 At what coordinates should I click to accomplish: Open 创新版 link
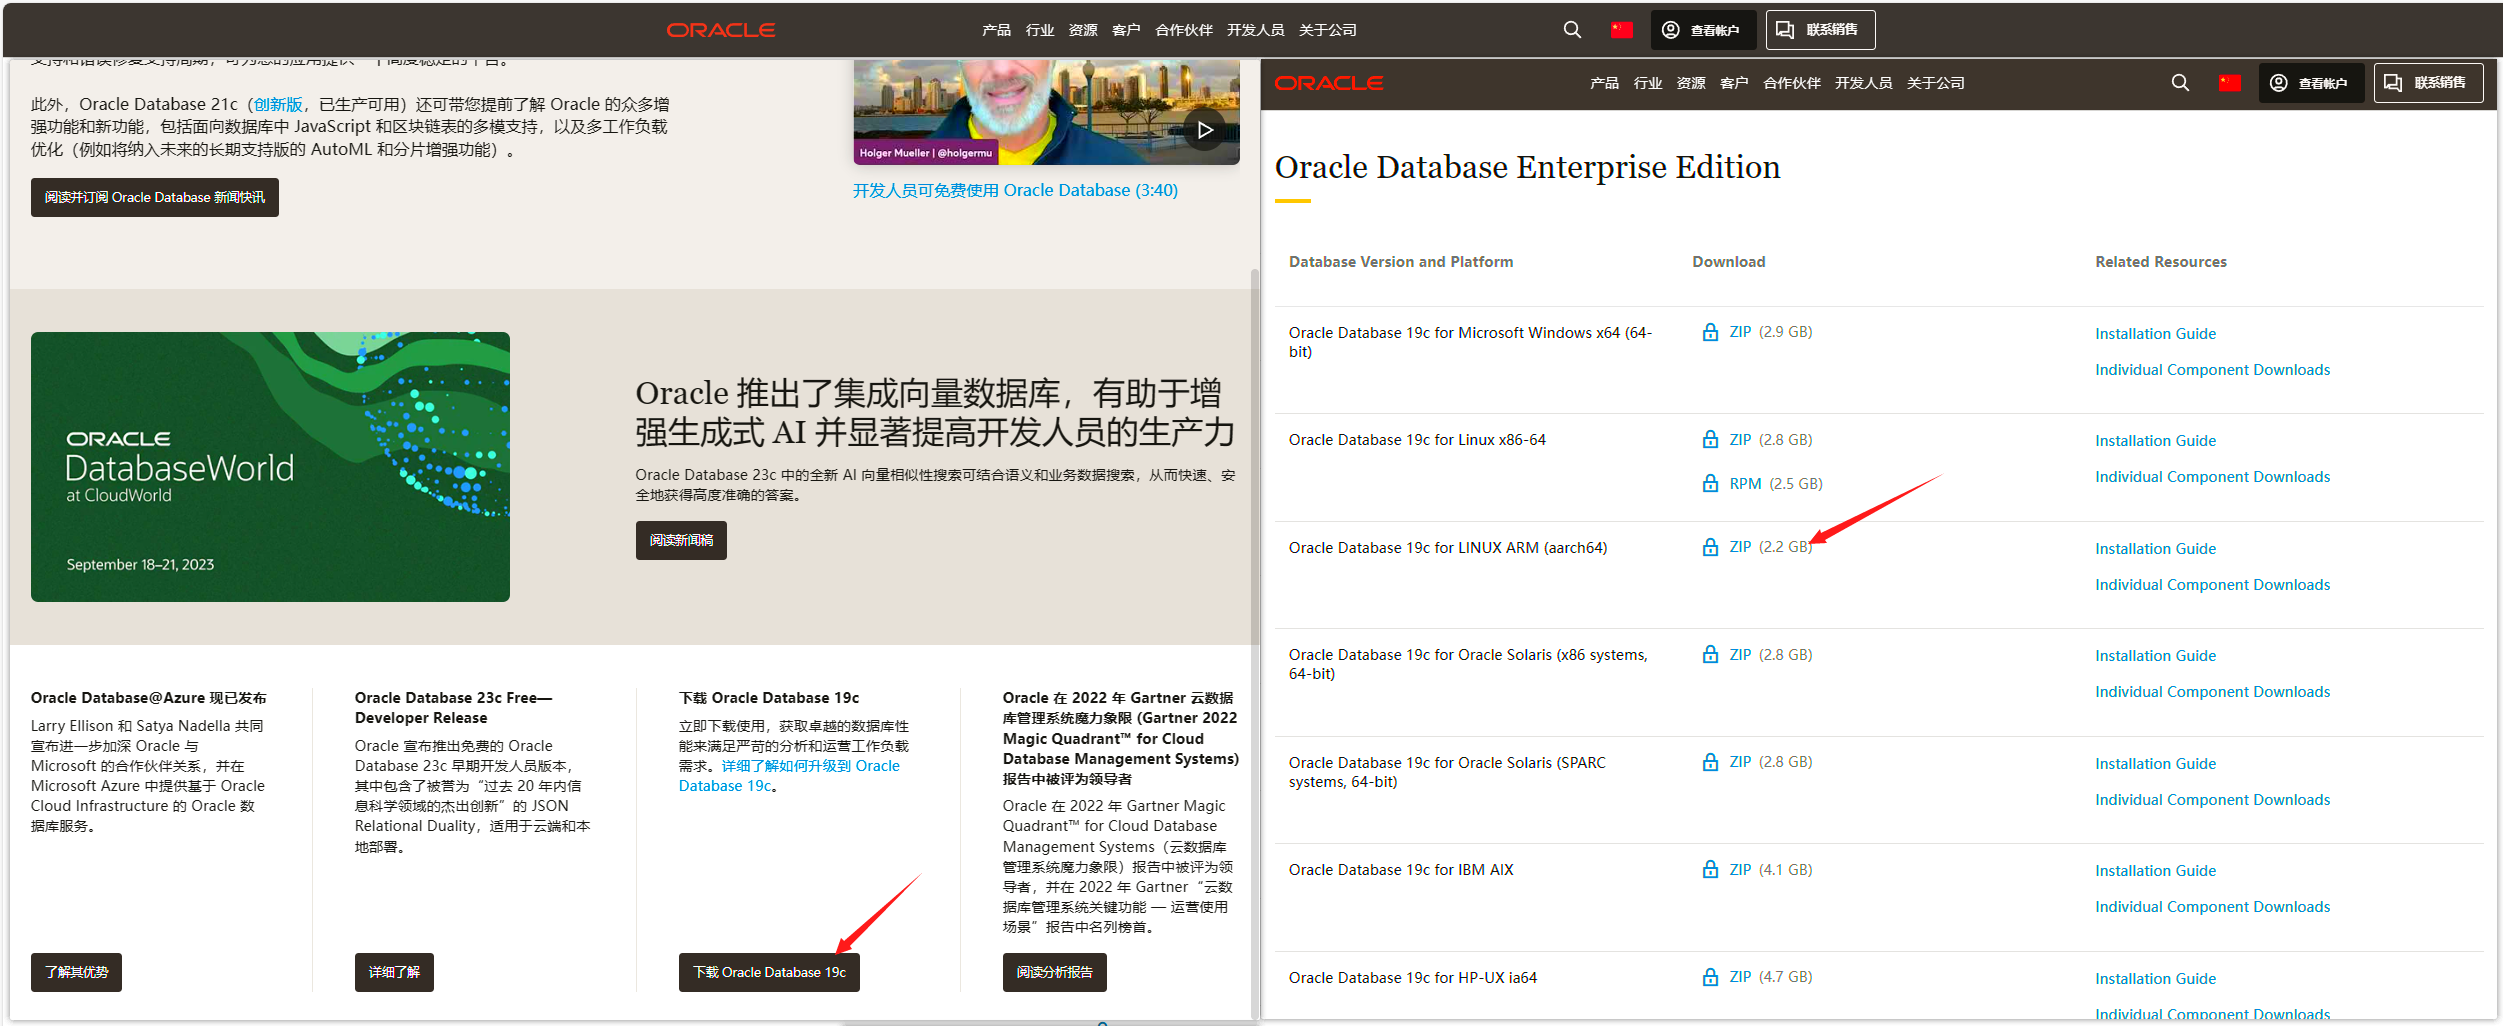[278, 104]
